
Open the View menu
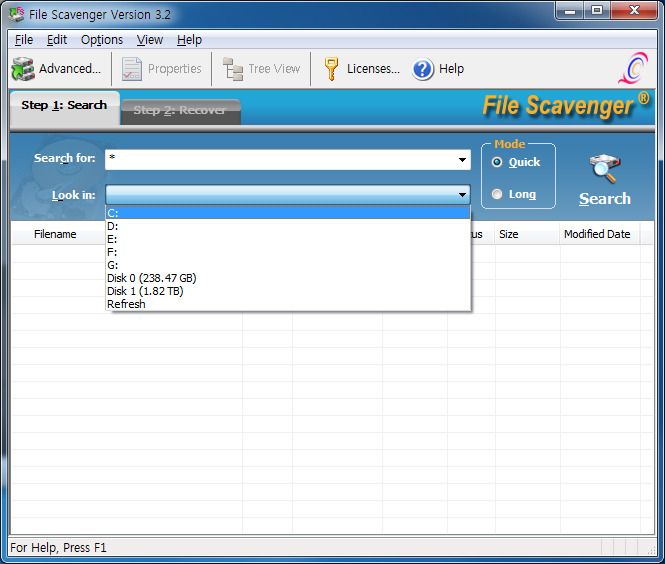150,40
